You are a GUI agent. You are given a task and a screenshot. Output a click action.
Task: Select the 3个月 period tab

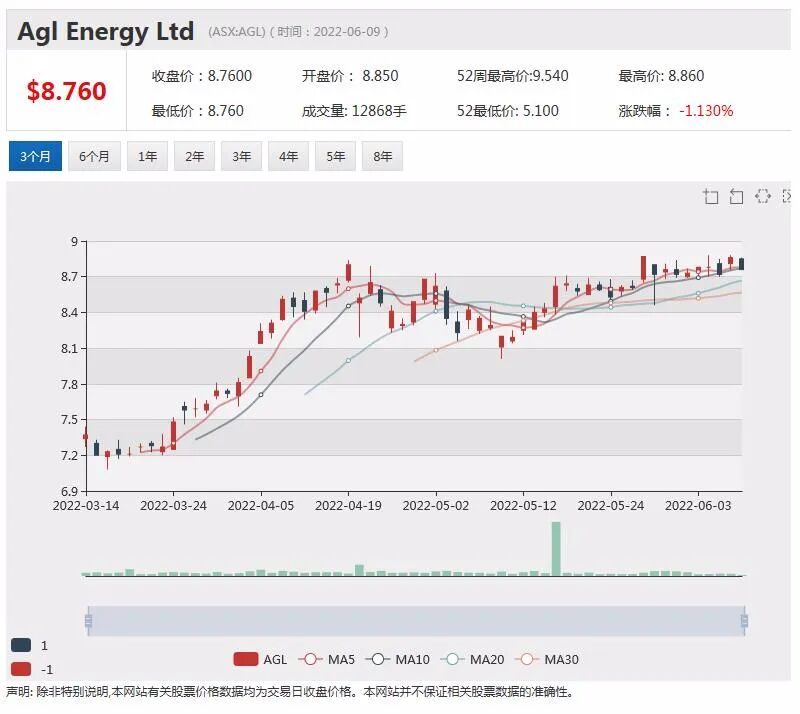coord(35,156)
